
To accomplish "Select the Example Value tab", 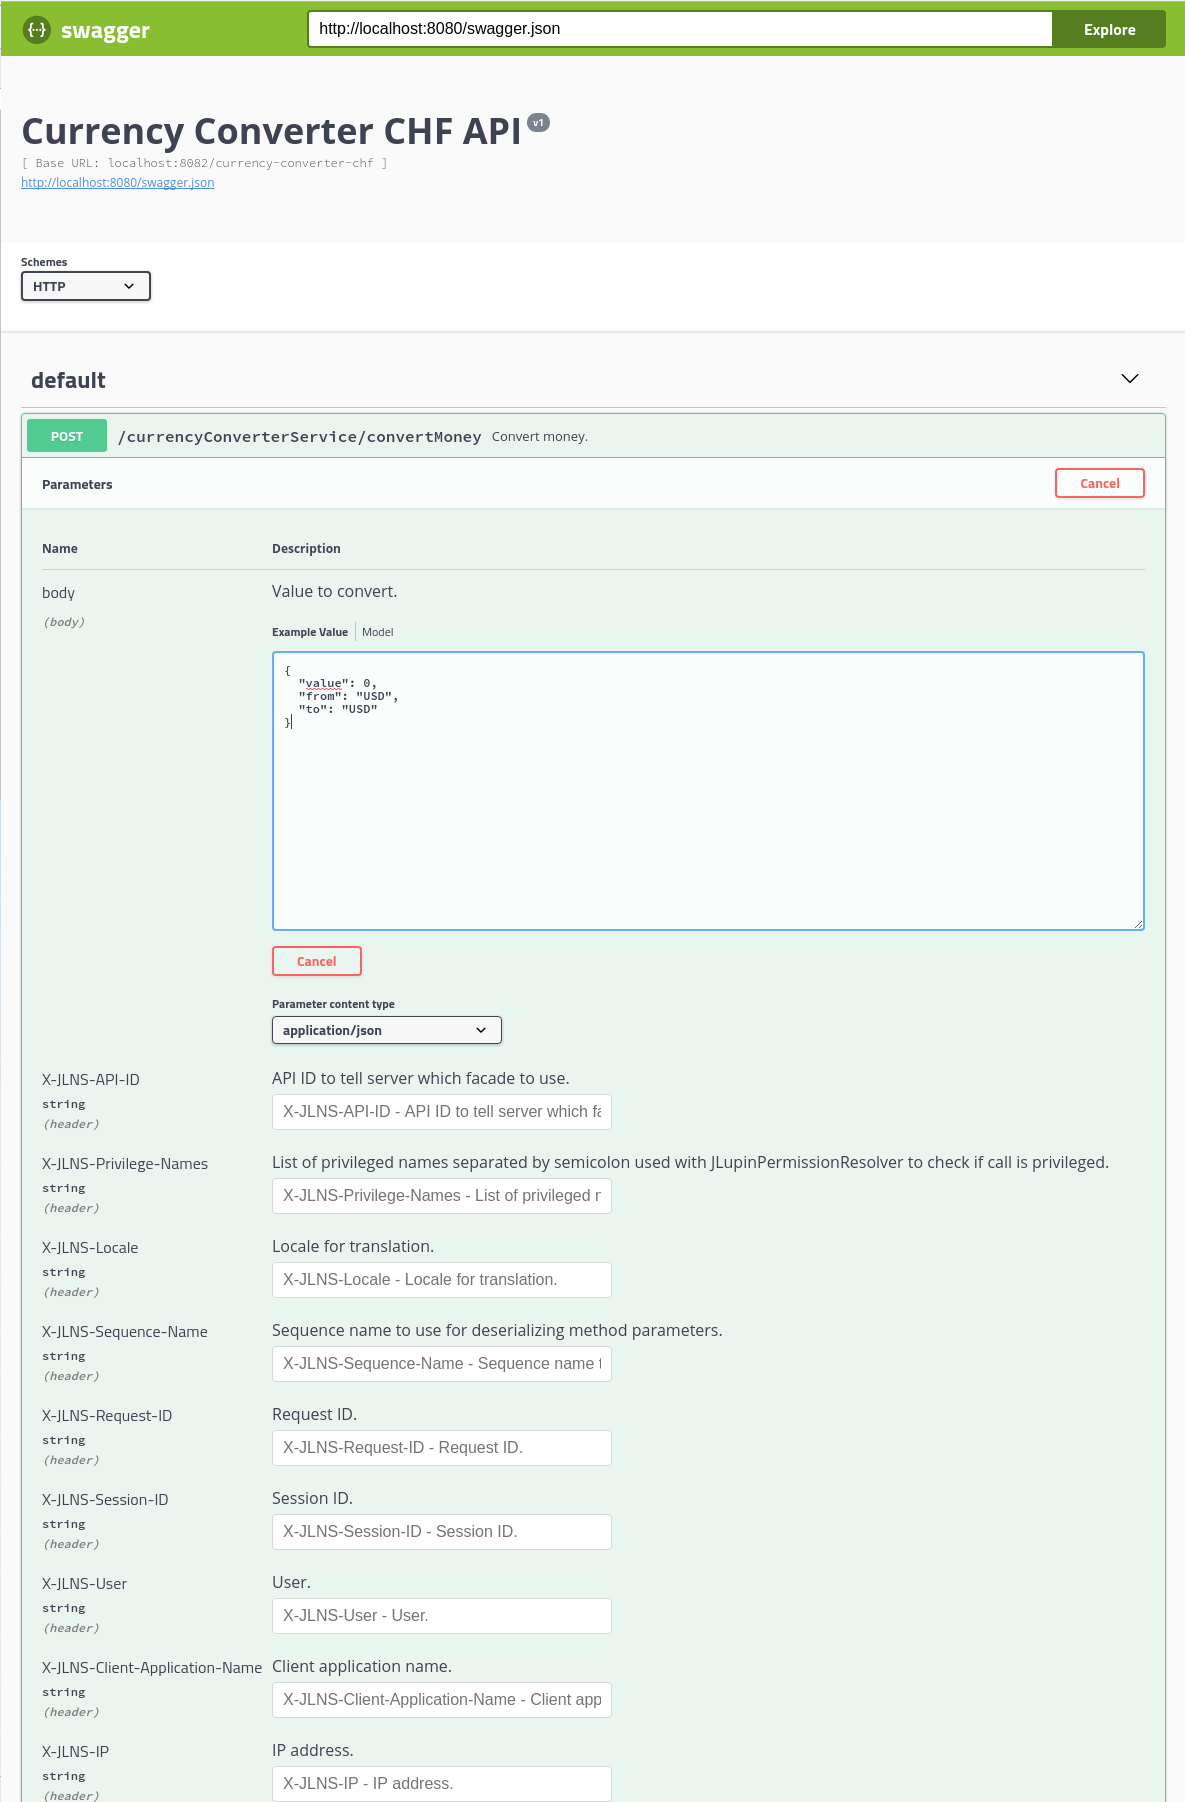I will [x=310, y=632].
